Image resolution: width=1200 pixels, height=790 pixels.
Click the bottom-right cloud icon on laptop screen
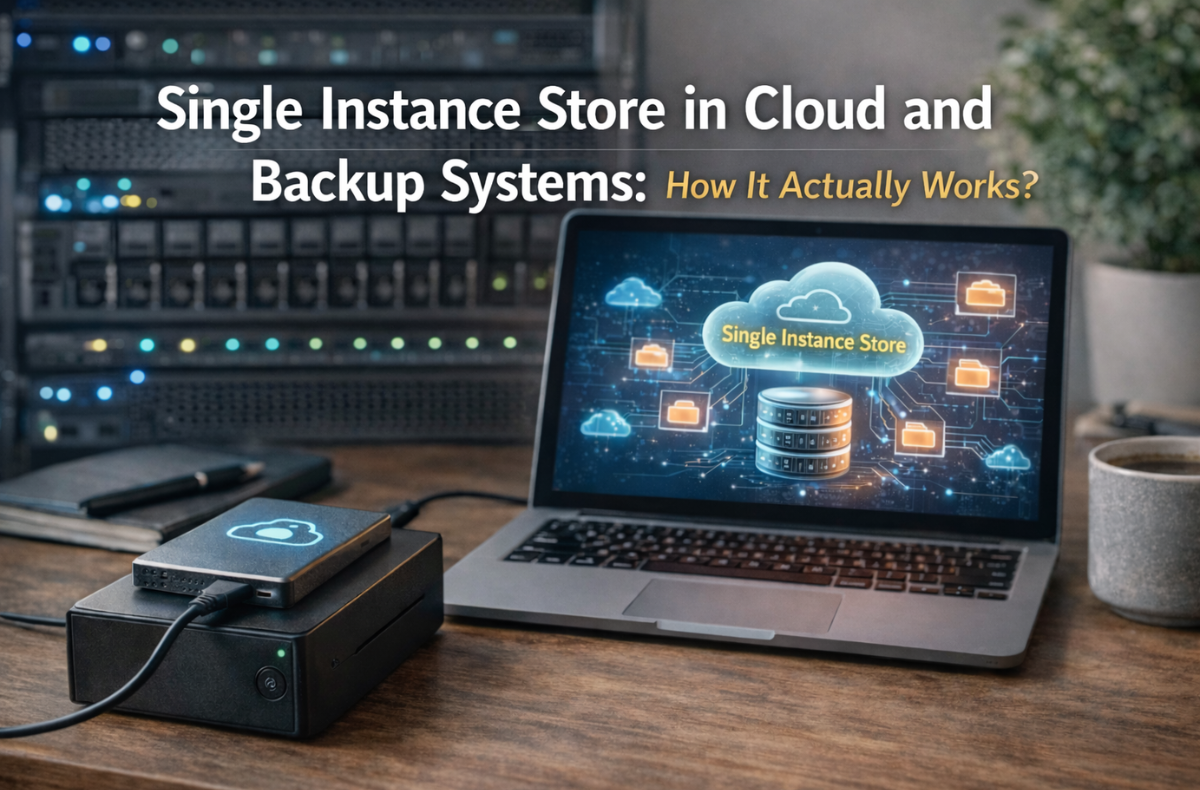[1008, 457]
